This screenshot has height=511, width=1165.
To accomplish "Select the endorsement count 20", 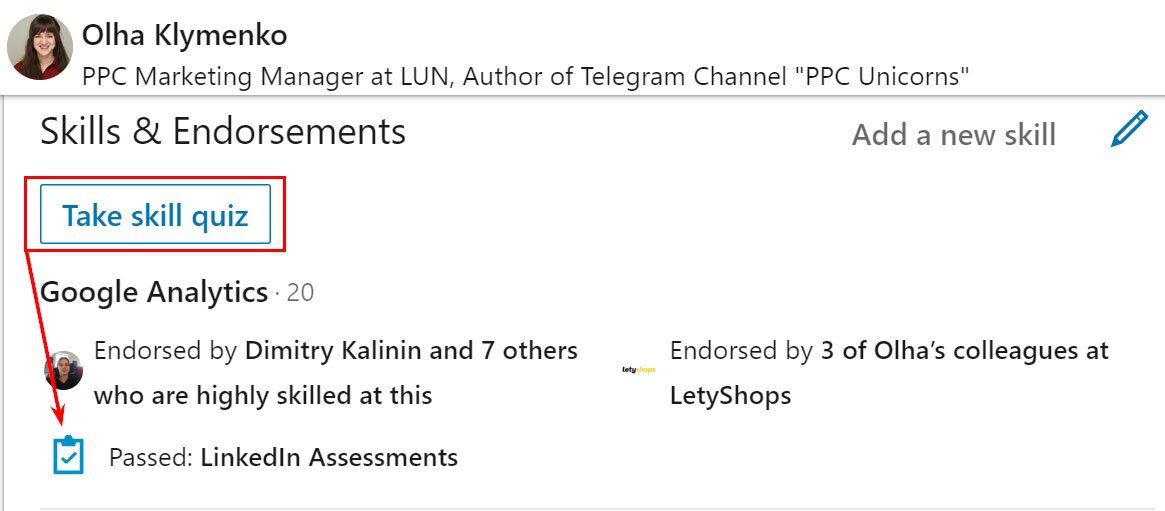I will [x=300, y=293].
